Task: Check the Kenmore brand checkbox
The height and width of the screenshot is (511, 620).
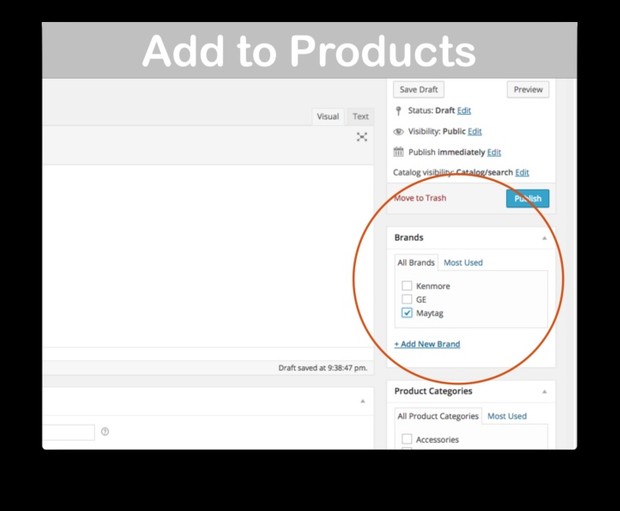Action: pos(406,286)
